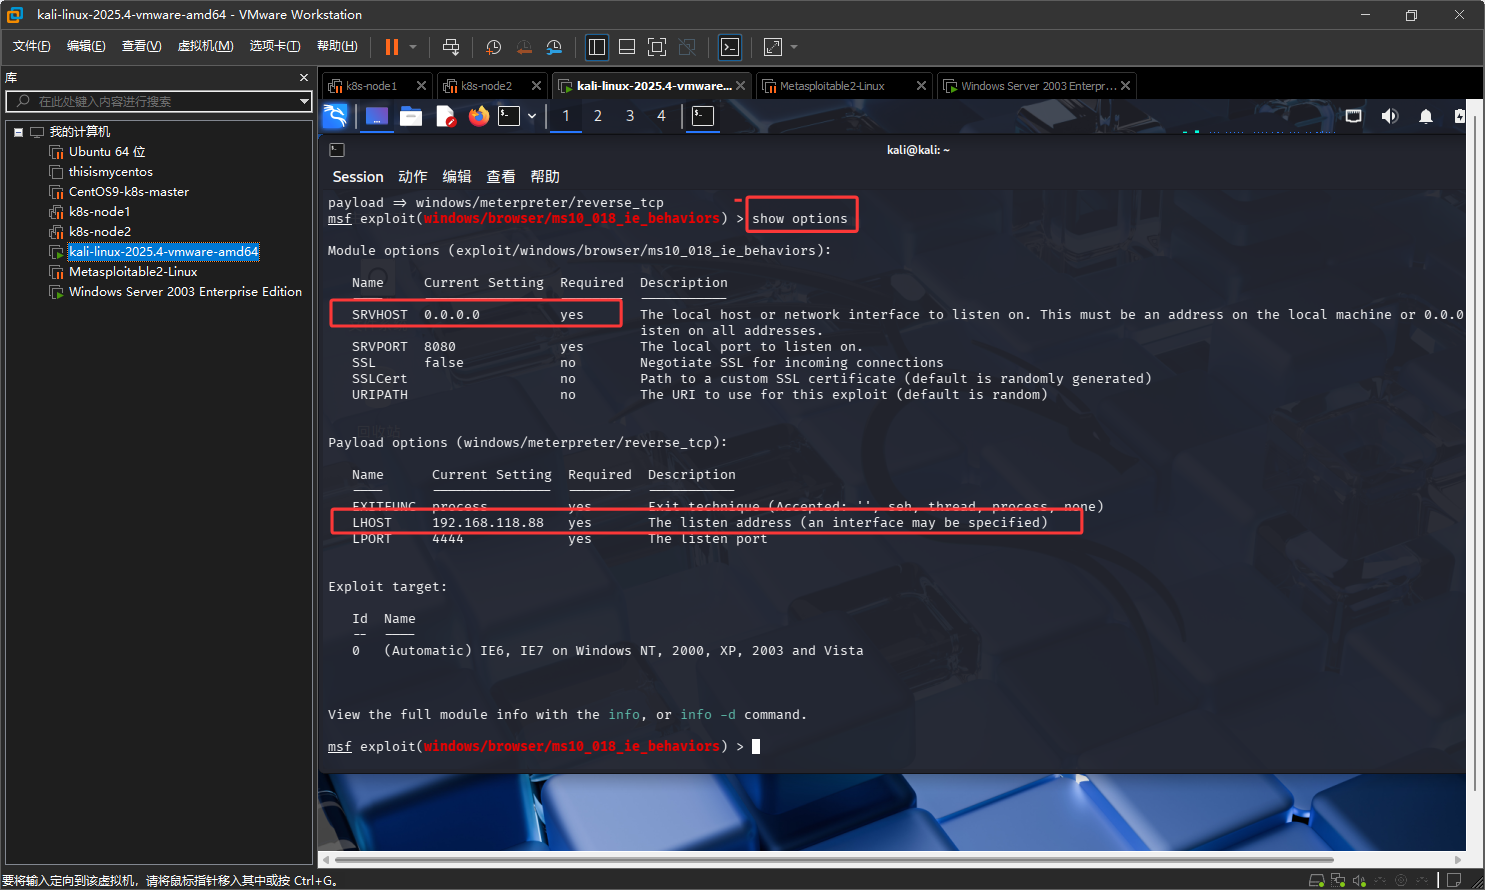The height and width of the screenshot is (890, 1485).
Task: Open the stretch guest dropdown arrow
Action: point(794,47)
